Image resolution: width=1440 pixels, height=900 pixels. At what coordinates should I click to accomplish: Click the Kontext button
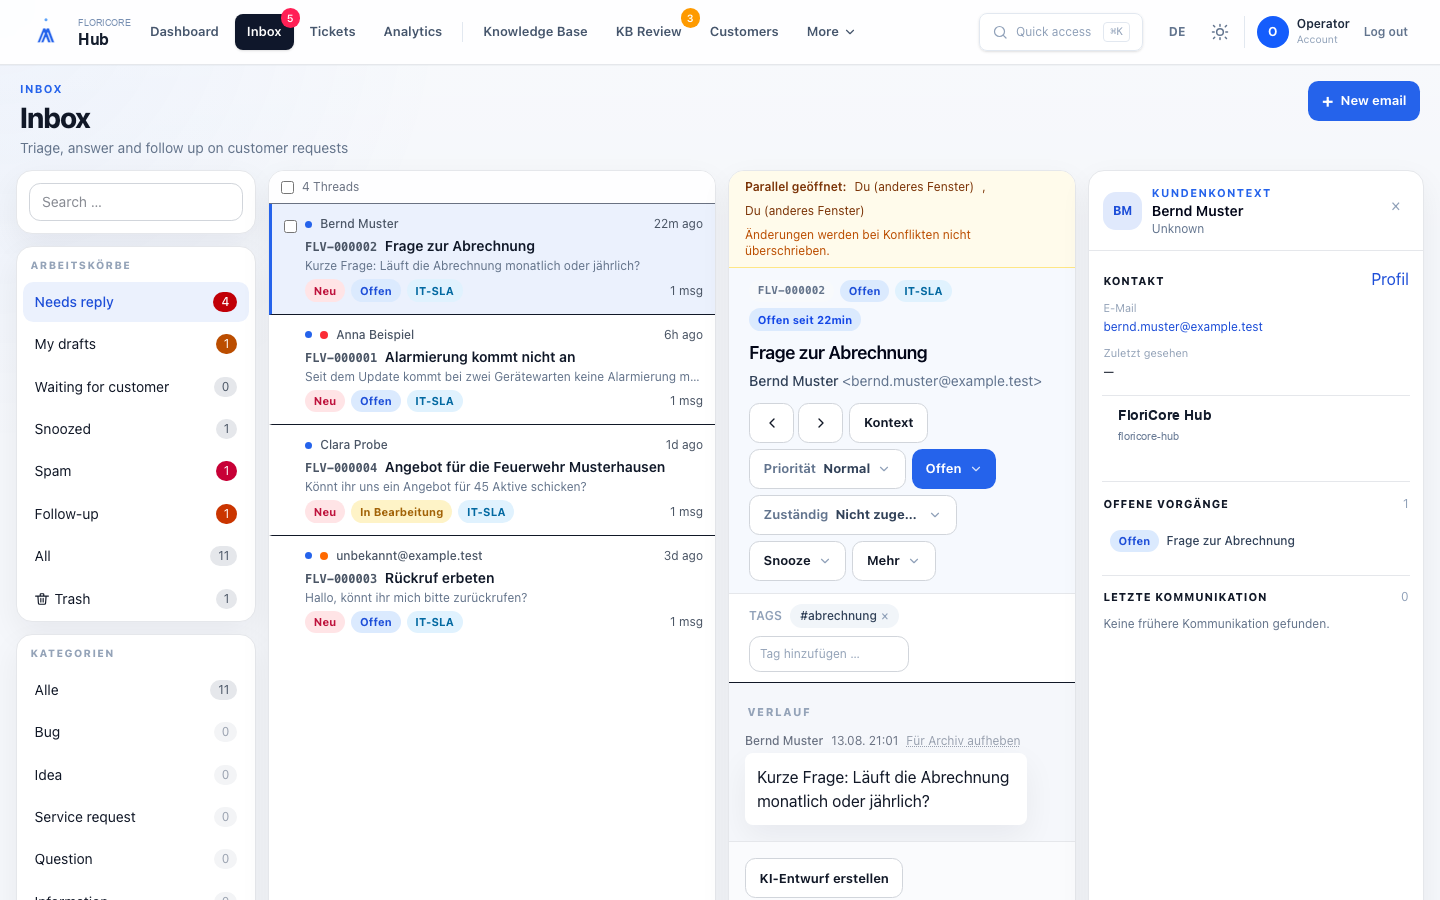888,423
